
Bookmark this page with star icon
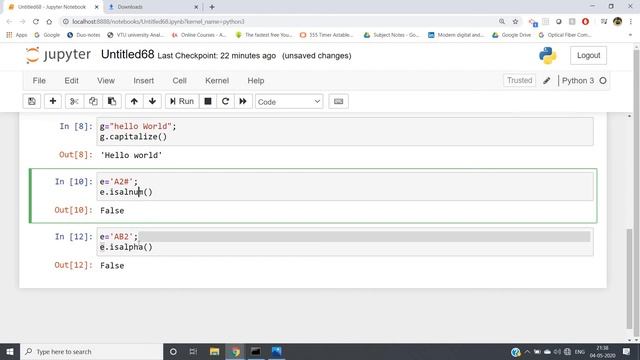515,22
